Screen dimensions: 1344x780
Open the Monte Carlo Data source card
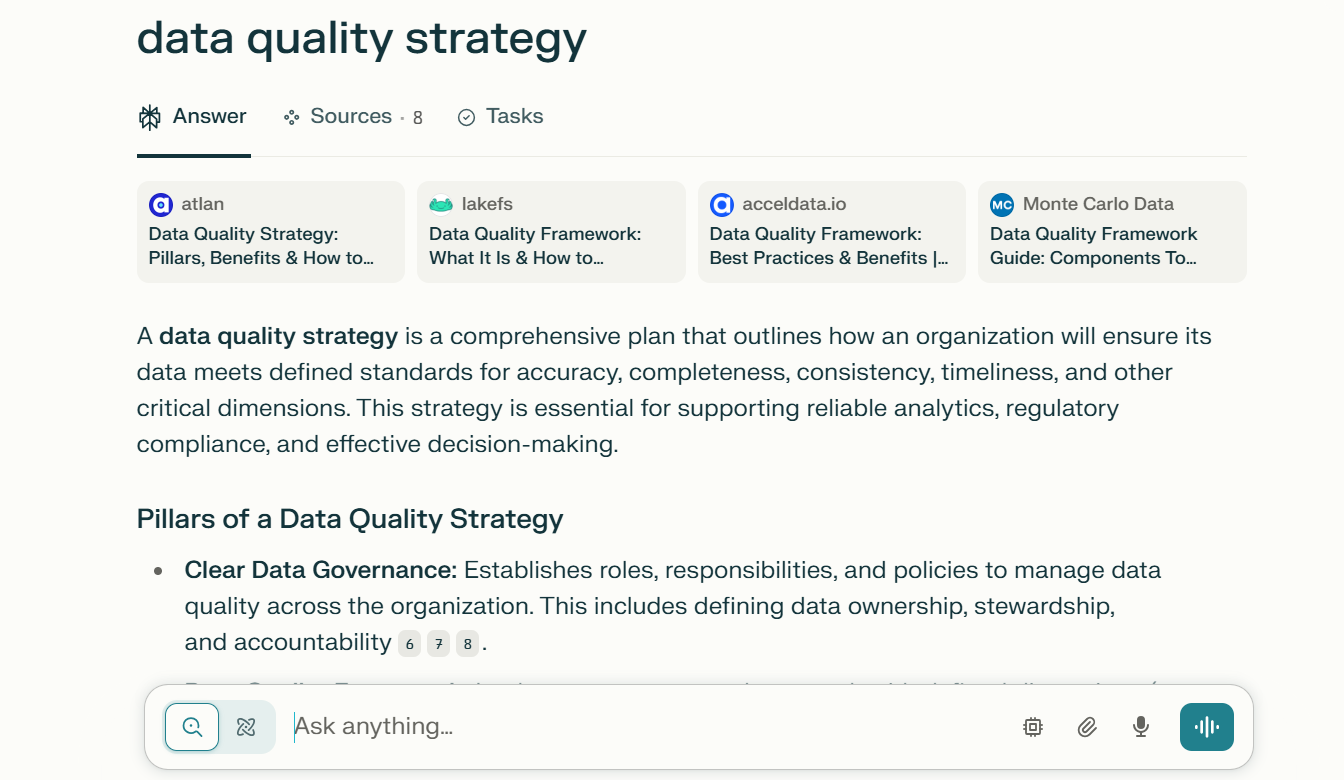1112,232
